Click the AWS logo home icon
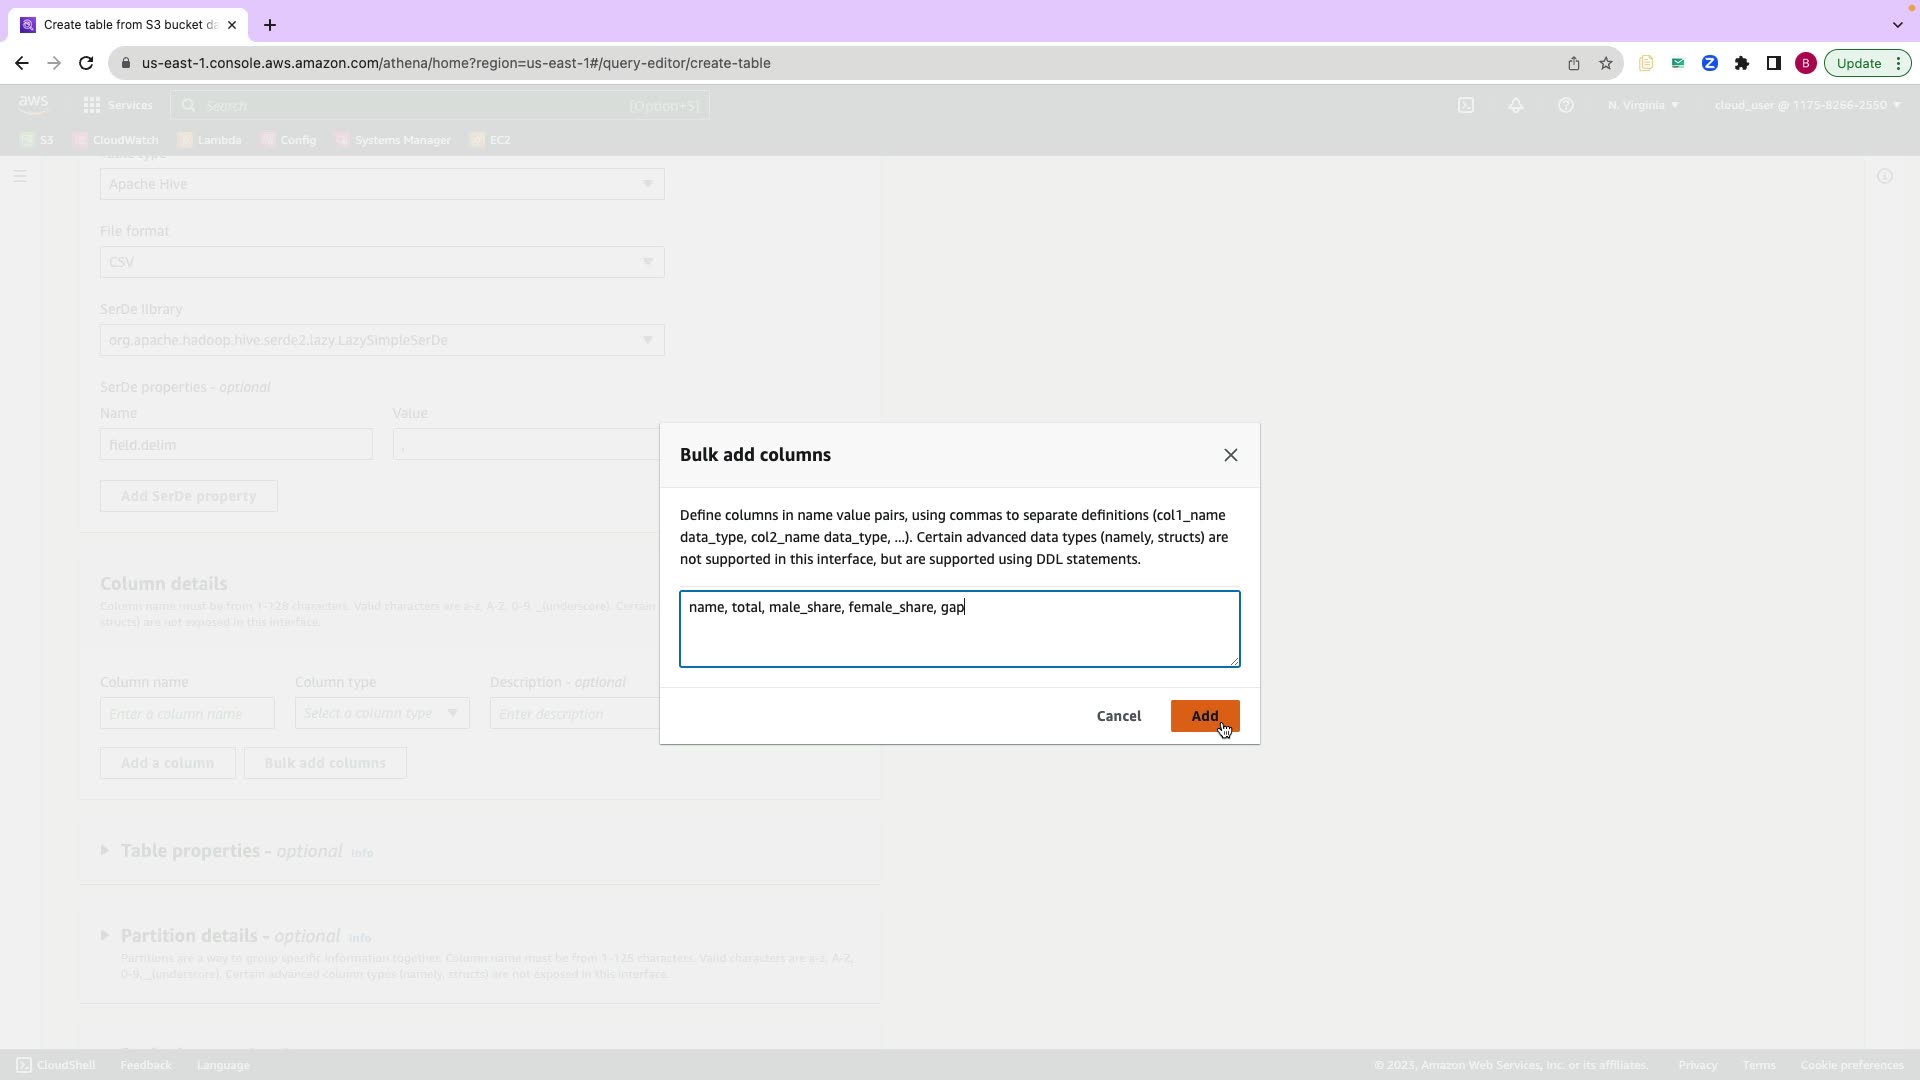The image size is (1920, 1080). pos(33,104)
